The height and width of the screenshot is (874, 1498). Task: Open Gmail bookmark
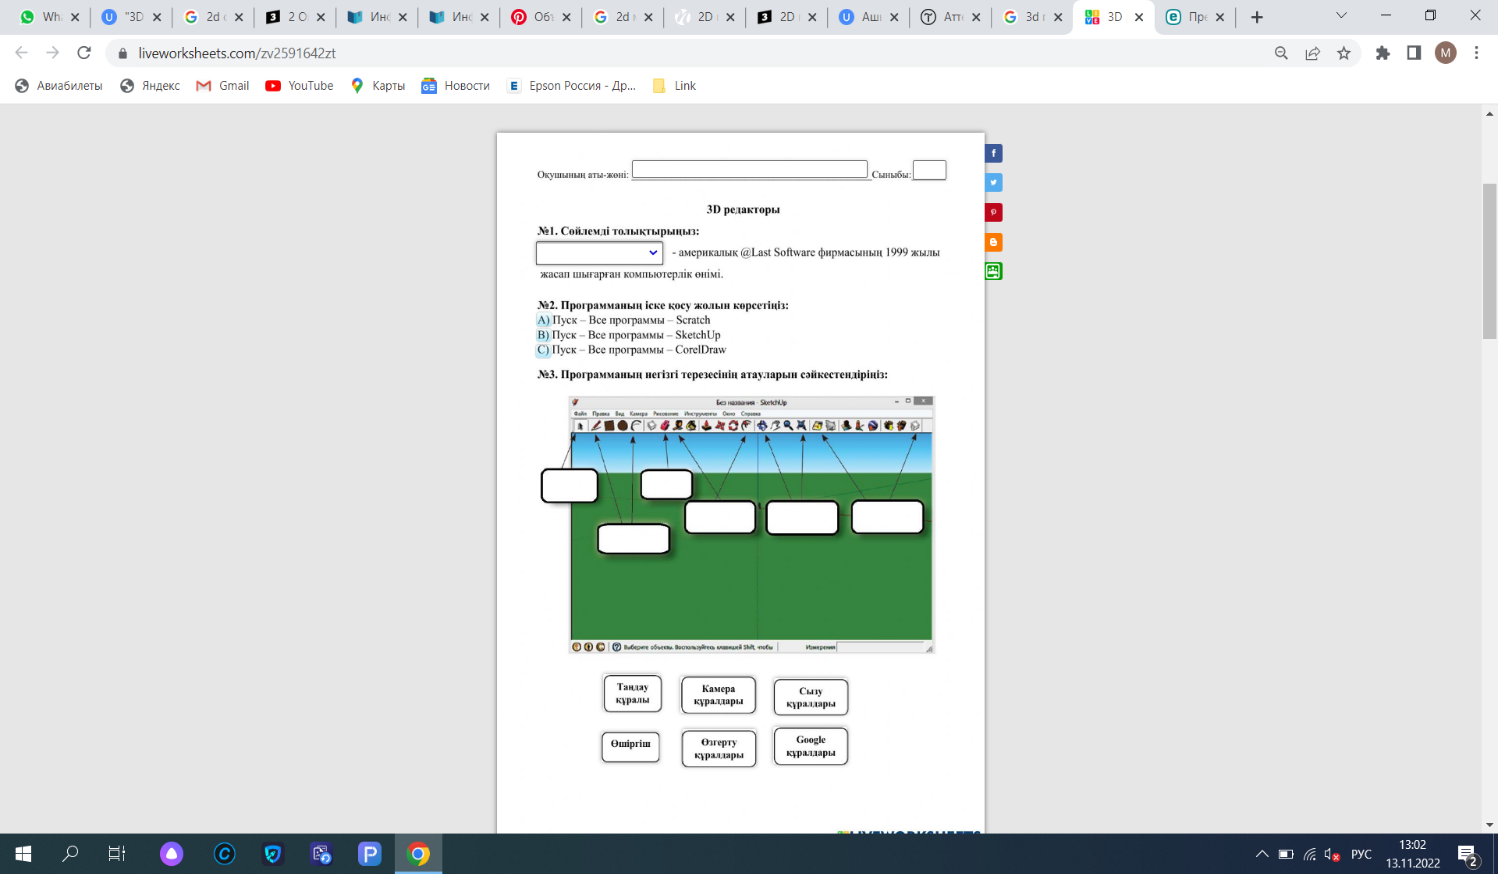[x=223, y=86]
